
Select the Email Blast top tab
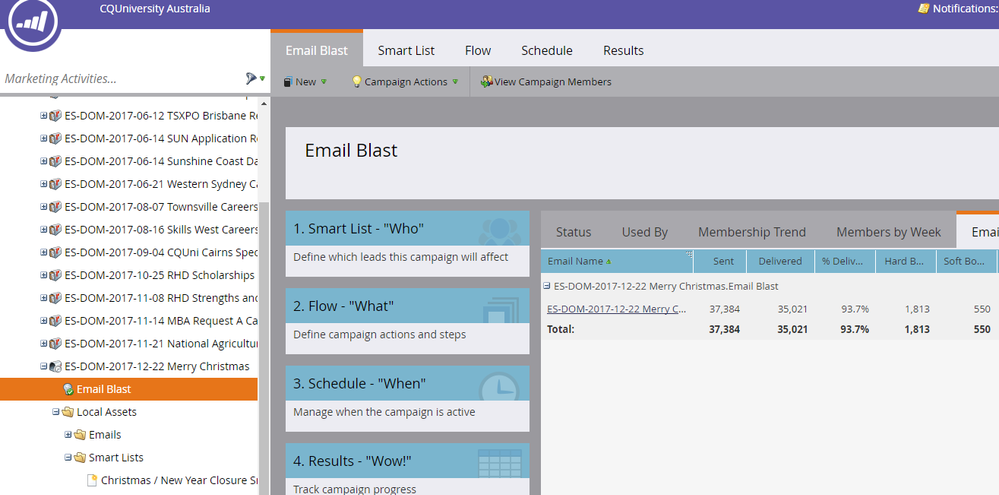(x=317, y=49)
